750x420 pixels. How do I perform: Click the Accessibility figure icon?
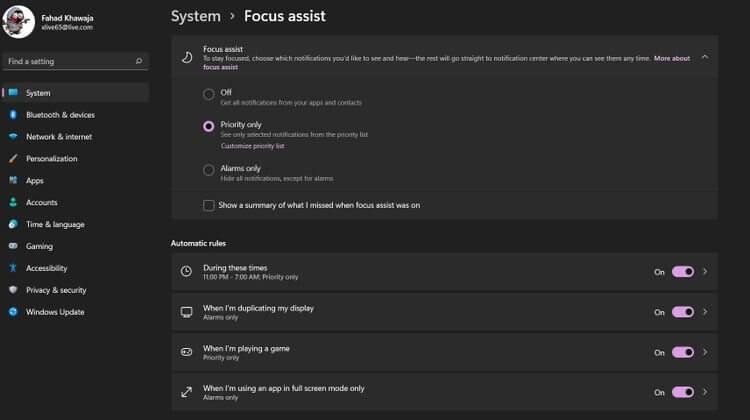coord(13,268)
